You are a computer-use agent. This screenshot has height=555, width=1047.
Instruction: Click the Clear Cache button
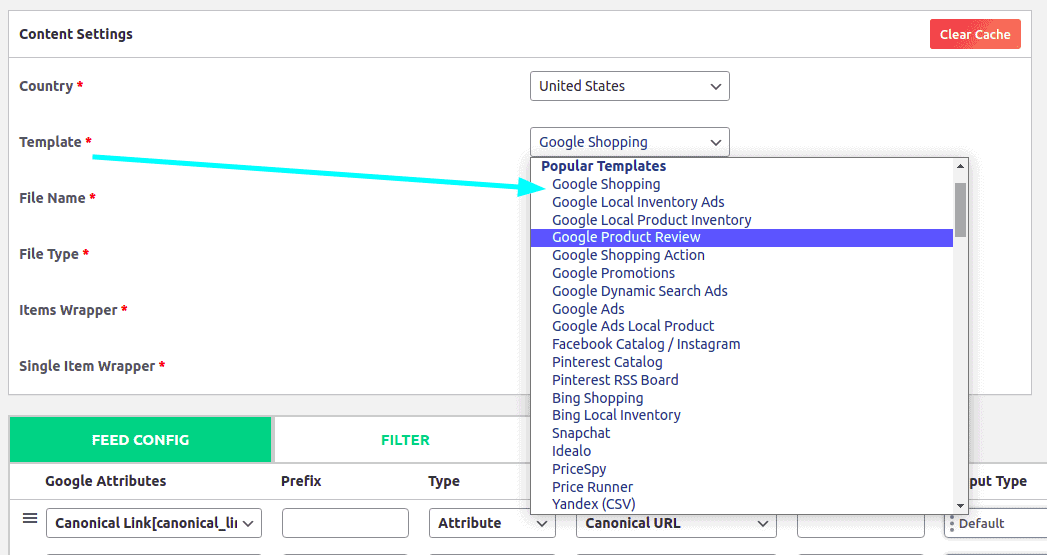975,34
